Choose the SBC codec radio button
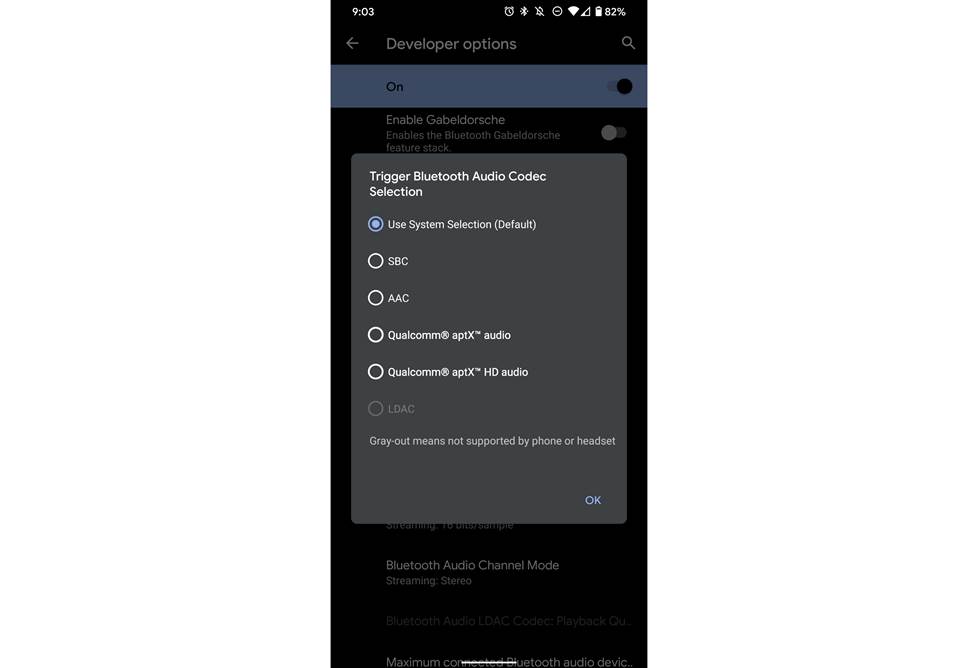Screen dimensions: 978x668 [x=388, y=261]
